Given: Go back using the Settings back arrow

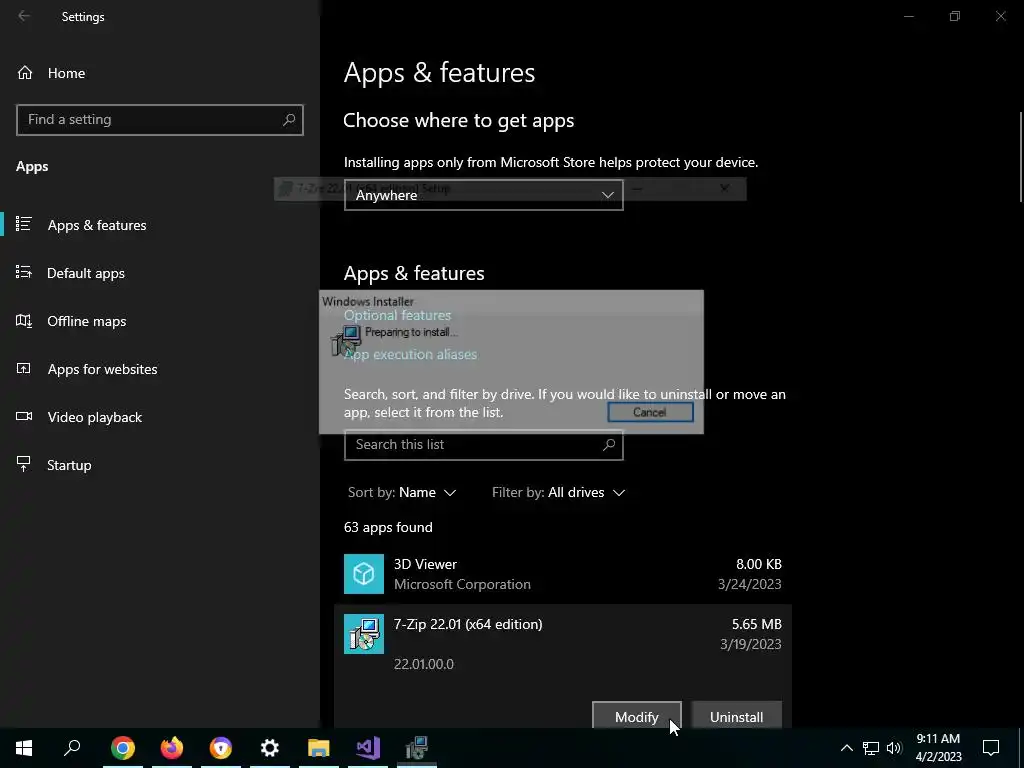Looking at the screenshot, I should (24, 16).
